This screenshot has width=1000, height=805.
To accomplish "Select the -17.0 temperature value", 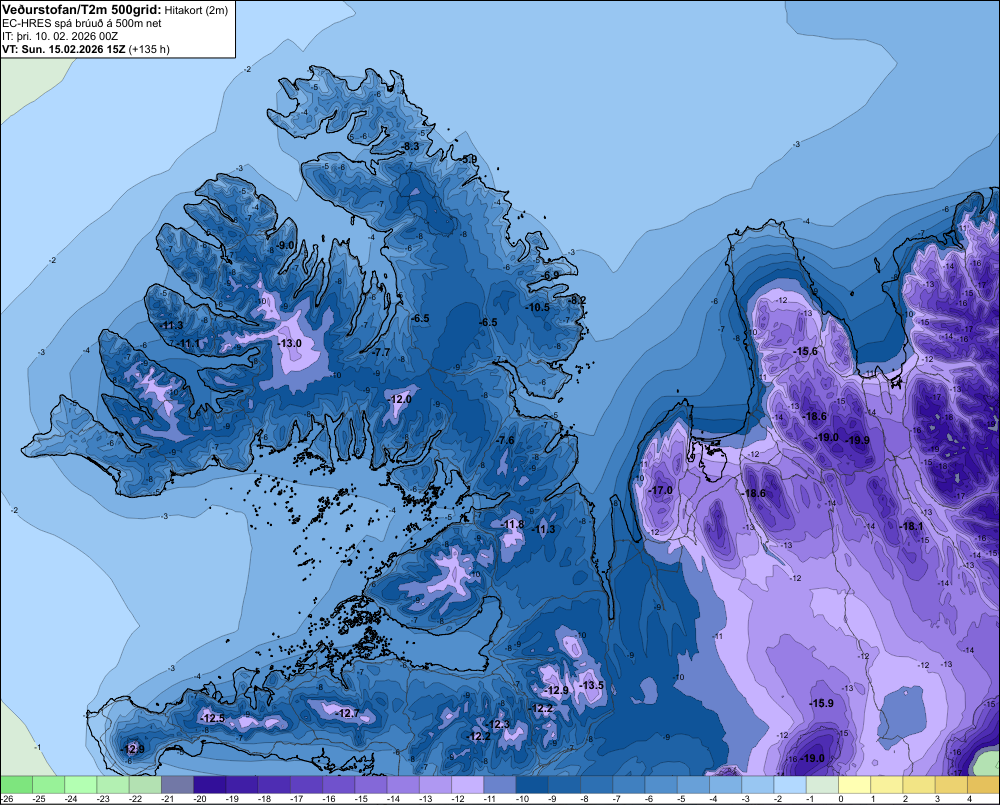I will click(660, 491).
